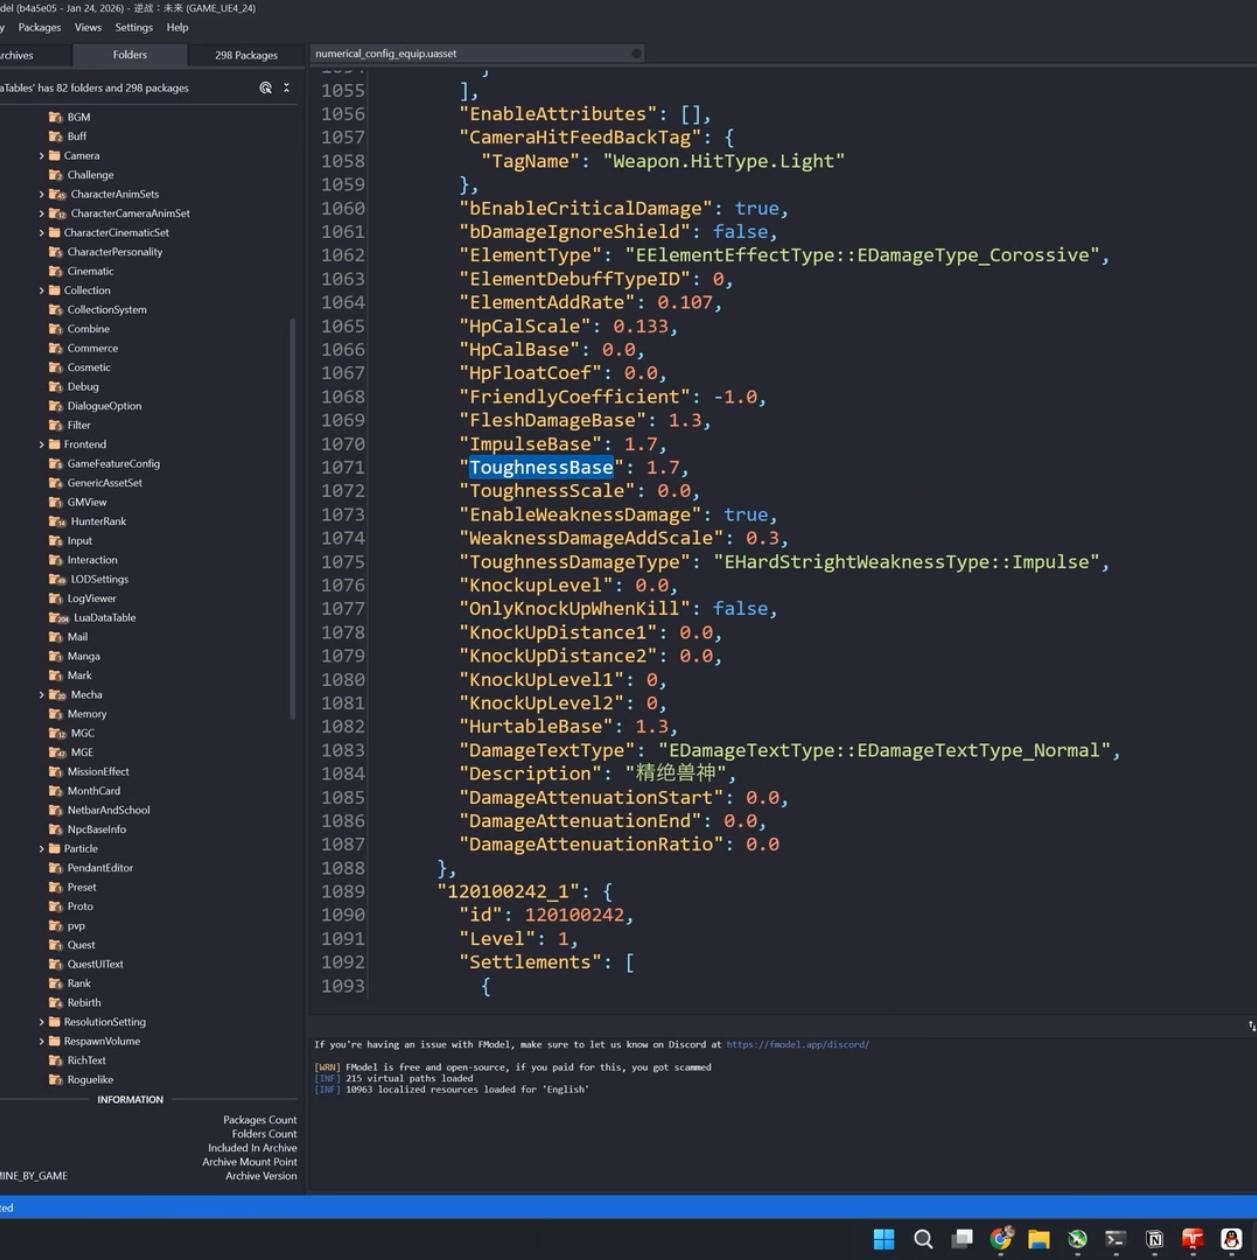Open the FModel Discord link
This screenshot has height=1260, width=1257.
pyautogui.click(x=797, y=1044)
